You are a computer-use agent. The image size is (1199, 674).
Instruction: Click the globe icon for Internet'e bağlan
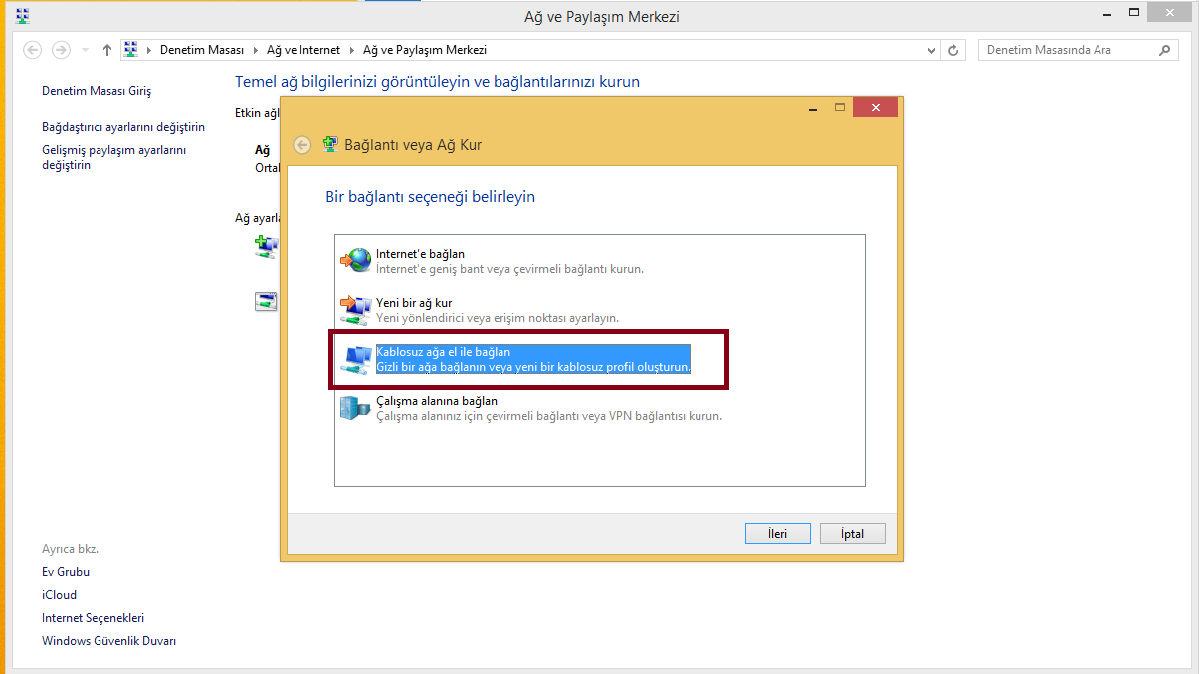coord(355,261)
